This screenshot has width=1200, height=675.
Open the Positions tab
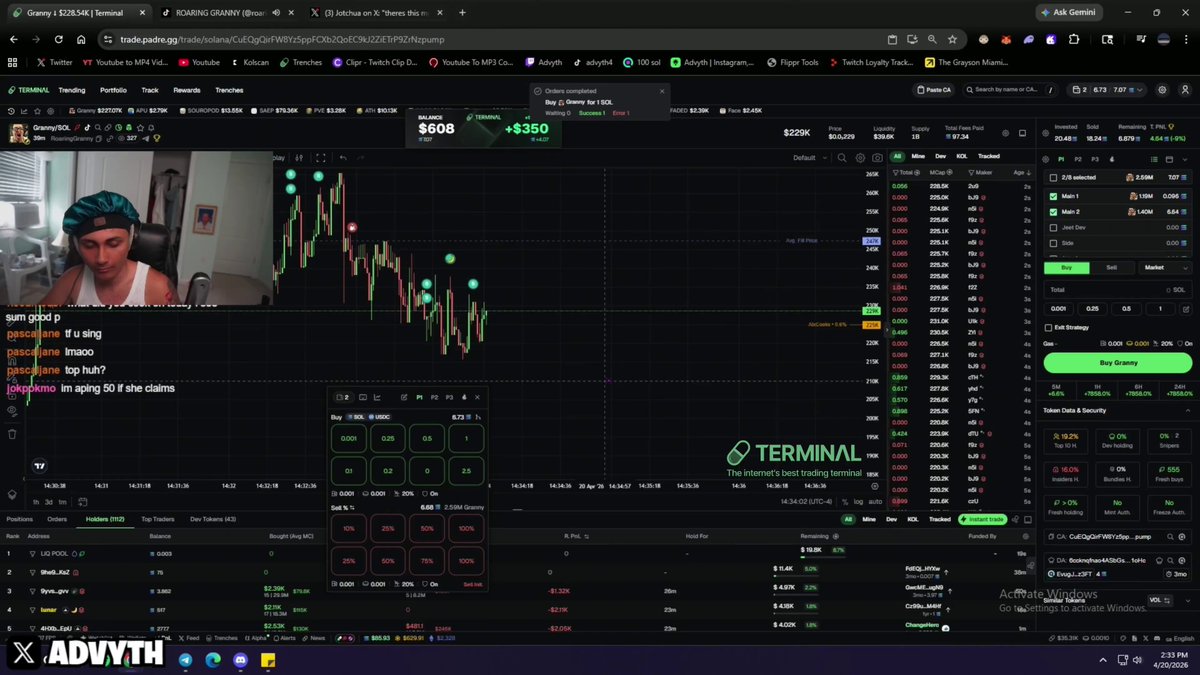pyautogui.click(x=20, y=519)
